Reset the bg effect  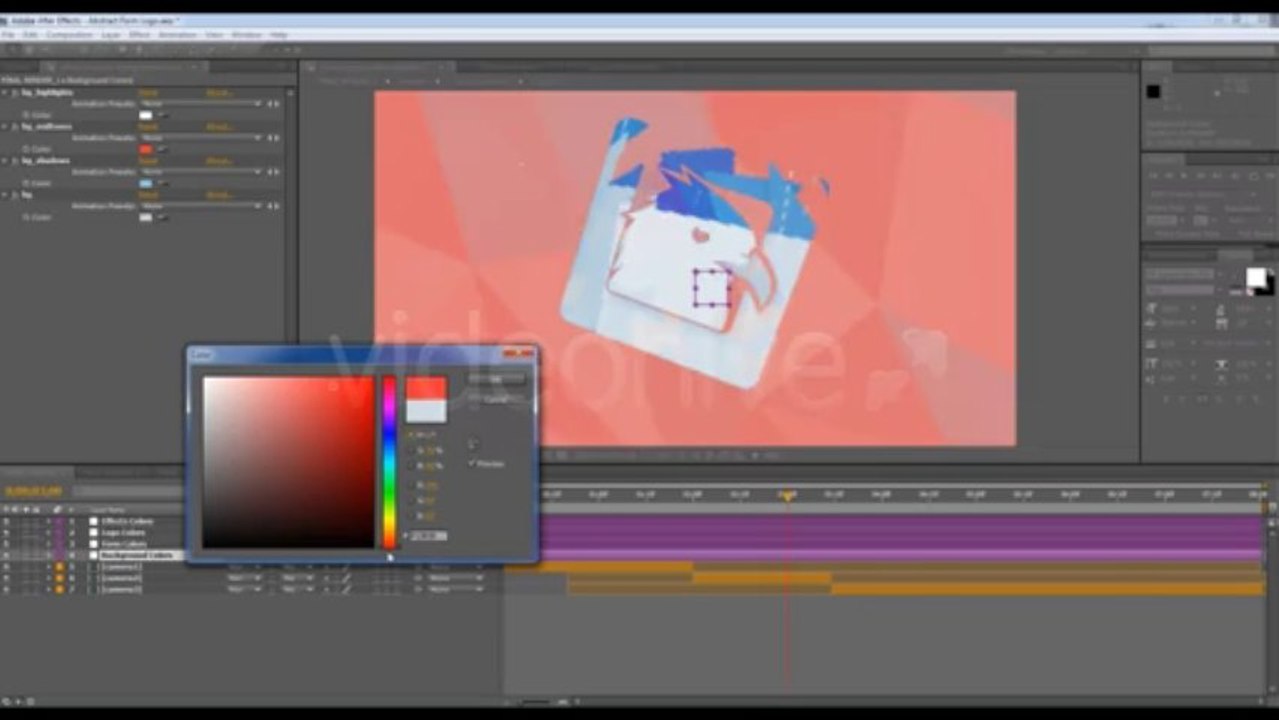tap(148, 195)
